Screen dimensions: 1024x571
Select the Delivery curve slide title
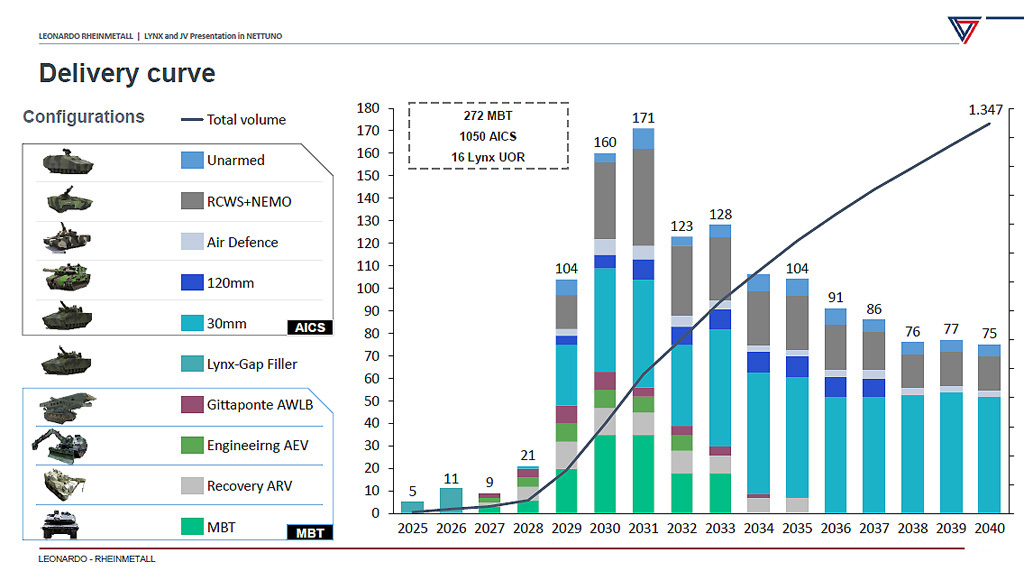tap(127, 73)
